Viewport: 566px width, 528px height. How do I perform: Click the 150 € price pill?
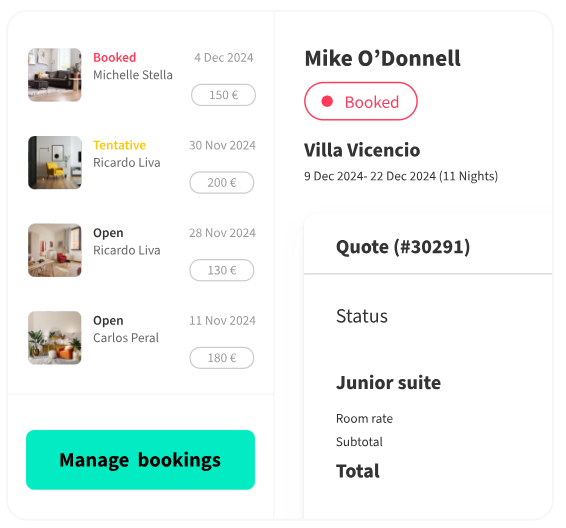pos(223,95)
